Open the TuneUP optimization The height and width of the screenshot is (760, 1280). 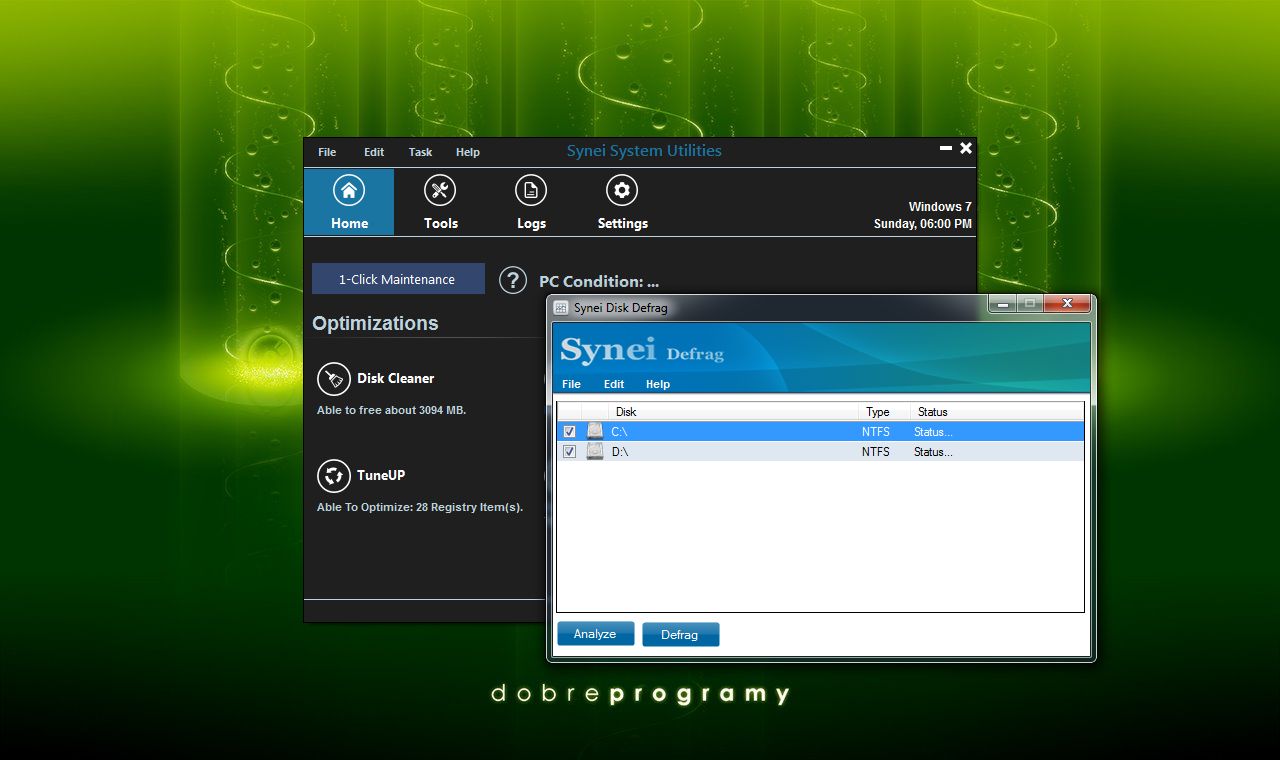tap(381, 475)
